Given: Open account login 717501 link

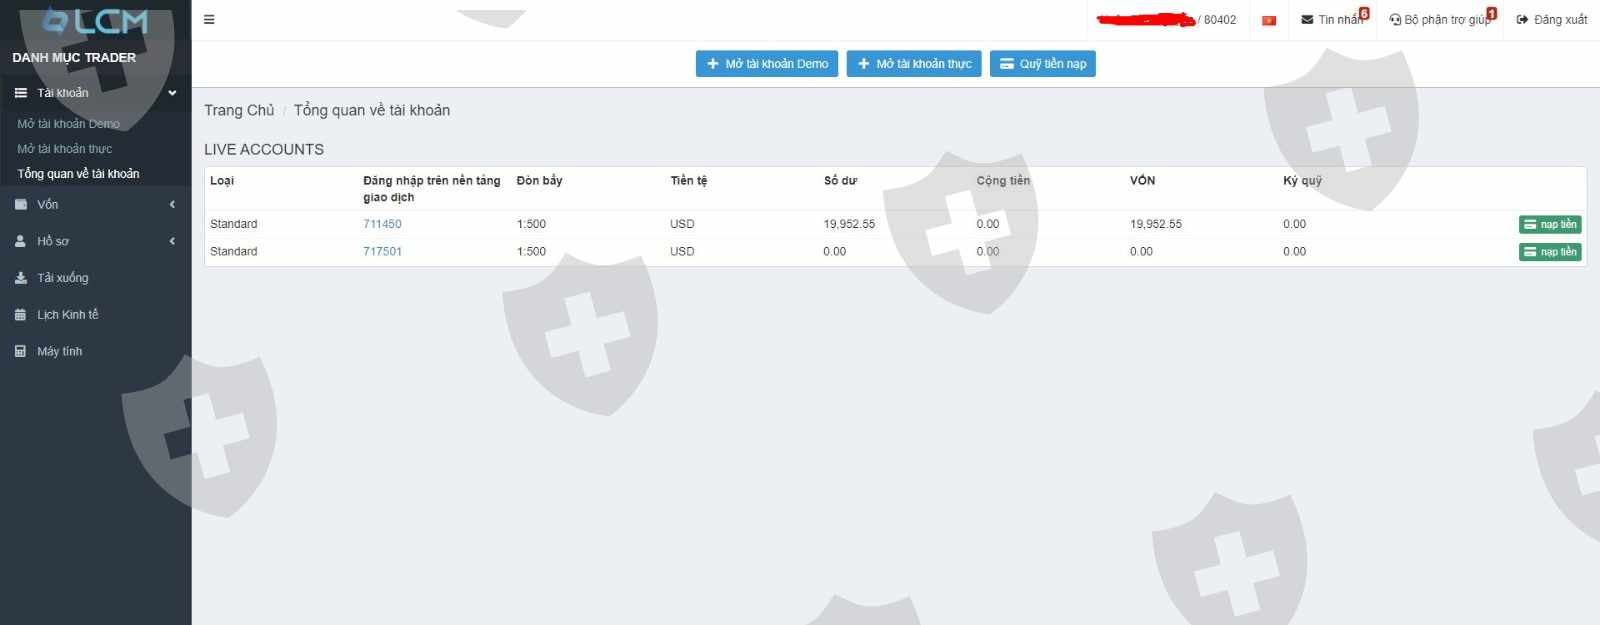Looking at the screenshot, I should 382,252.
